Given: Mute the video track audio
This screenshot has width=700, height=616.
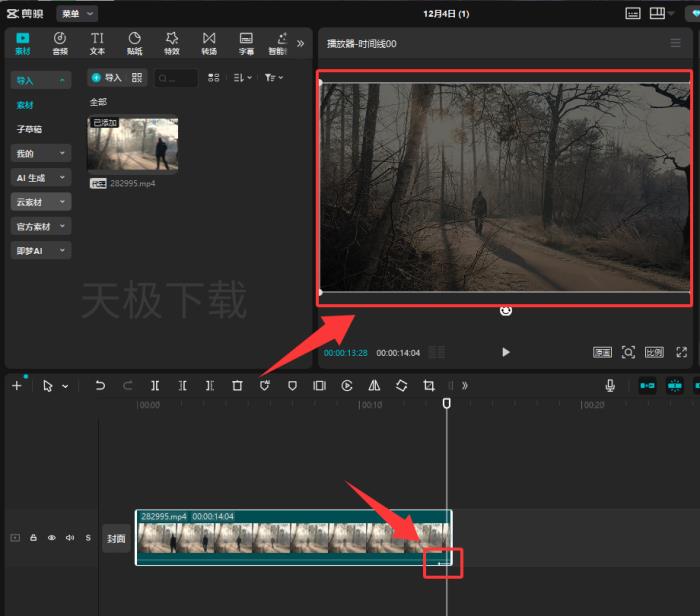Looking at the screenshot, I should [x=70, y=538].
